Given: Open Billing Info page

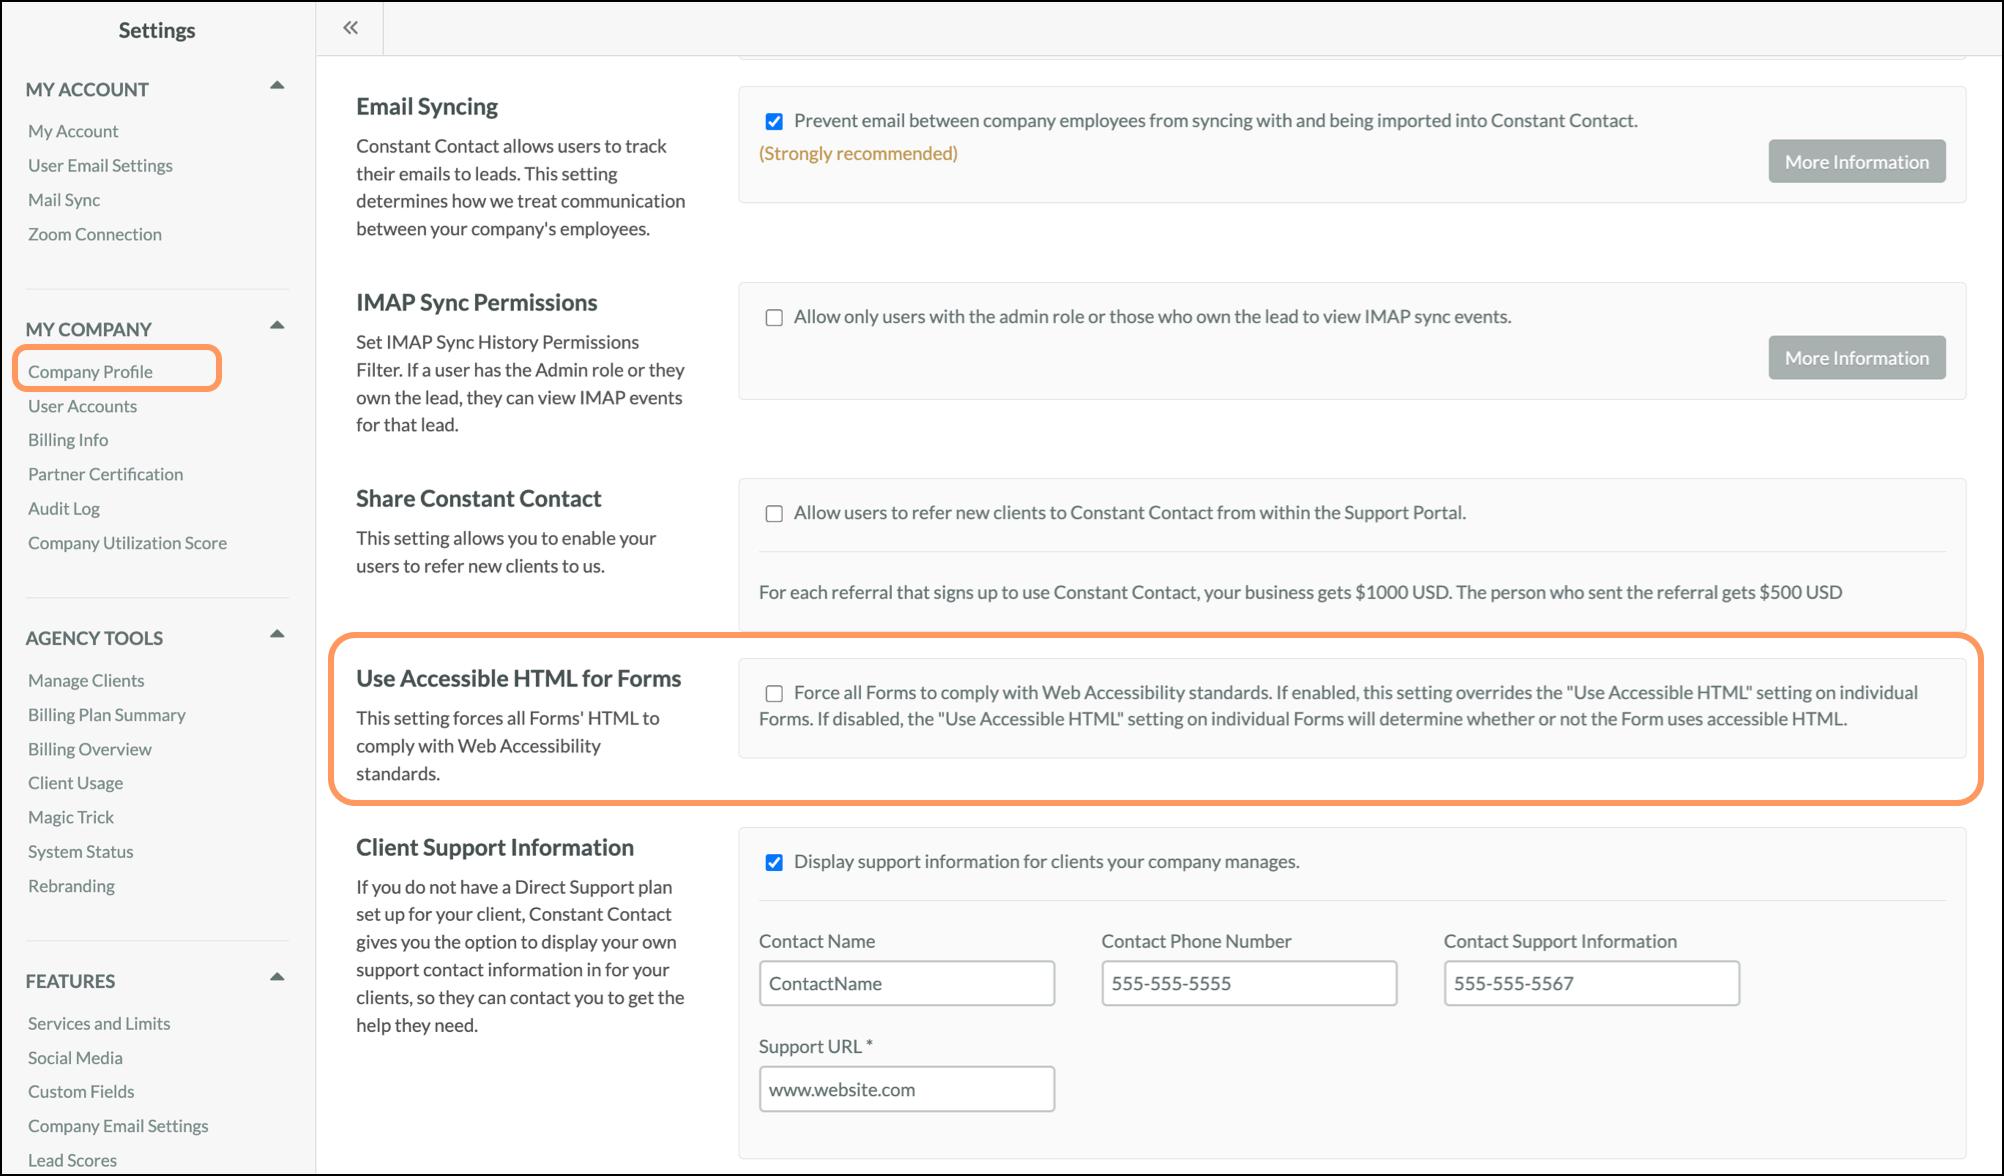Looking at the screenshot, I should pos(68,440).
